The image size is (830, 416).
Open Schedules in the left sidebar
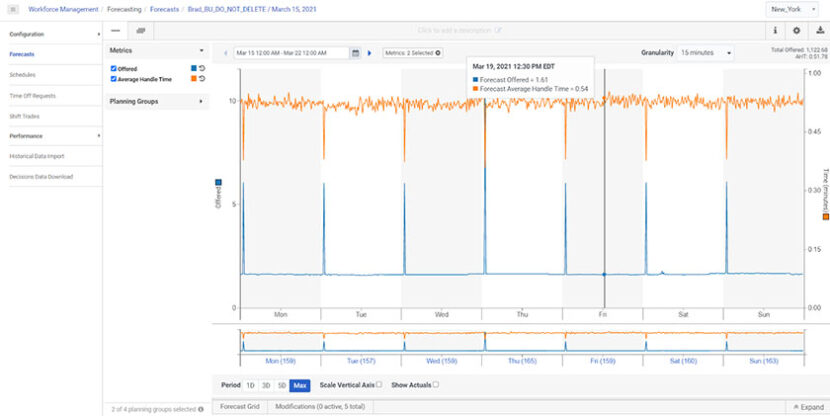click(22, 74)
